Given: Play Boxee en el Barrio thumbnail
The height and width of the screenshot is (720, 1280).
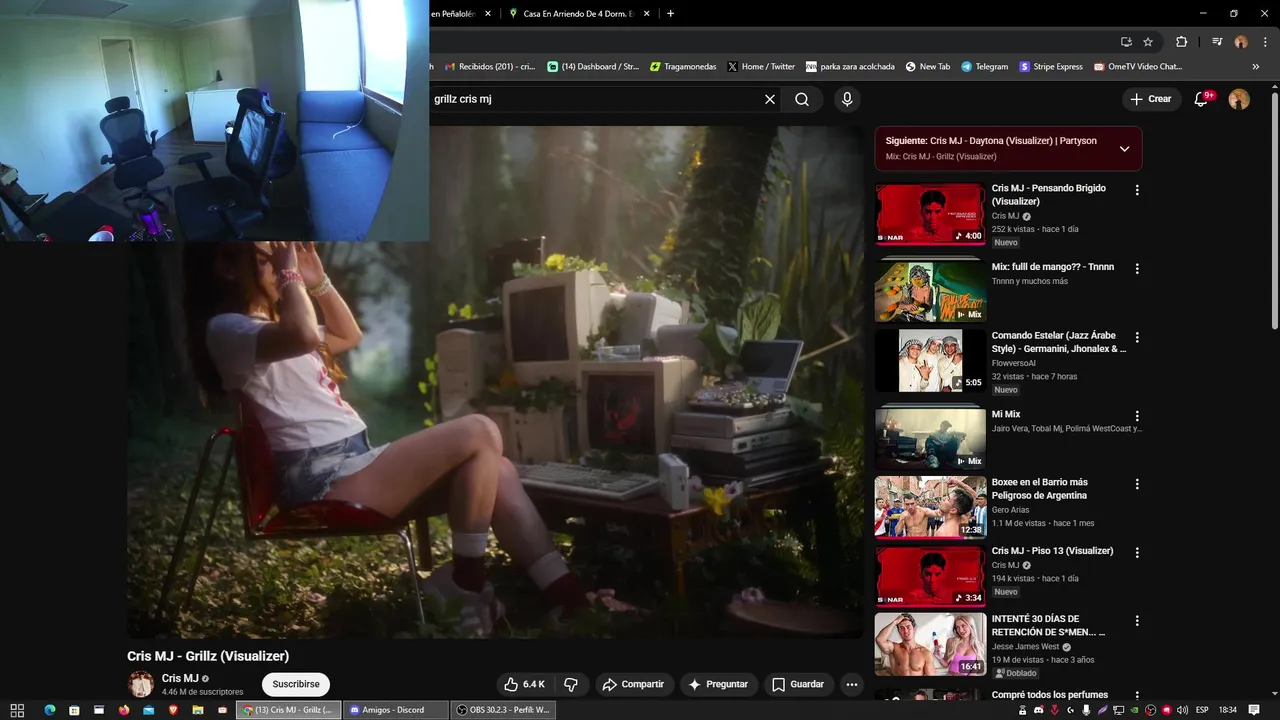Looking at the screenshot, I should point(930,507).
